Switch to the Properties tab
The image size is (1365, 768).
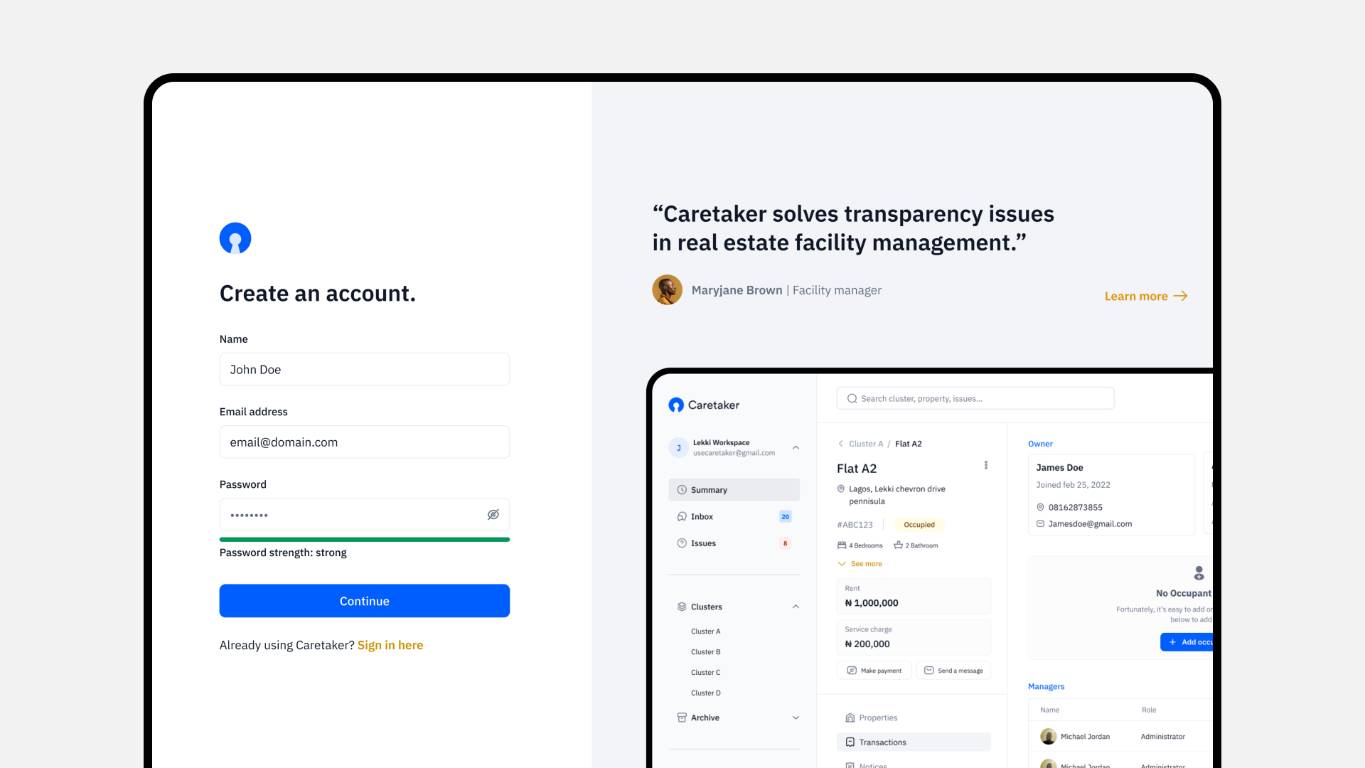point(914,718)
